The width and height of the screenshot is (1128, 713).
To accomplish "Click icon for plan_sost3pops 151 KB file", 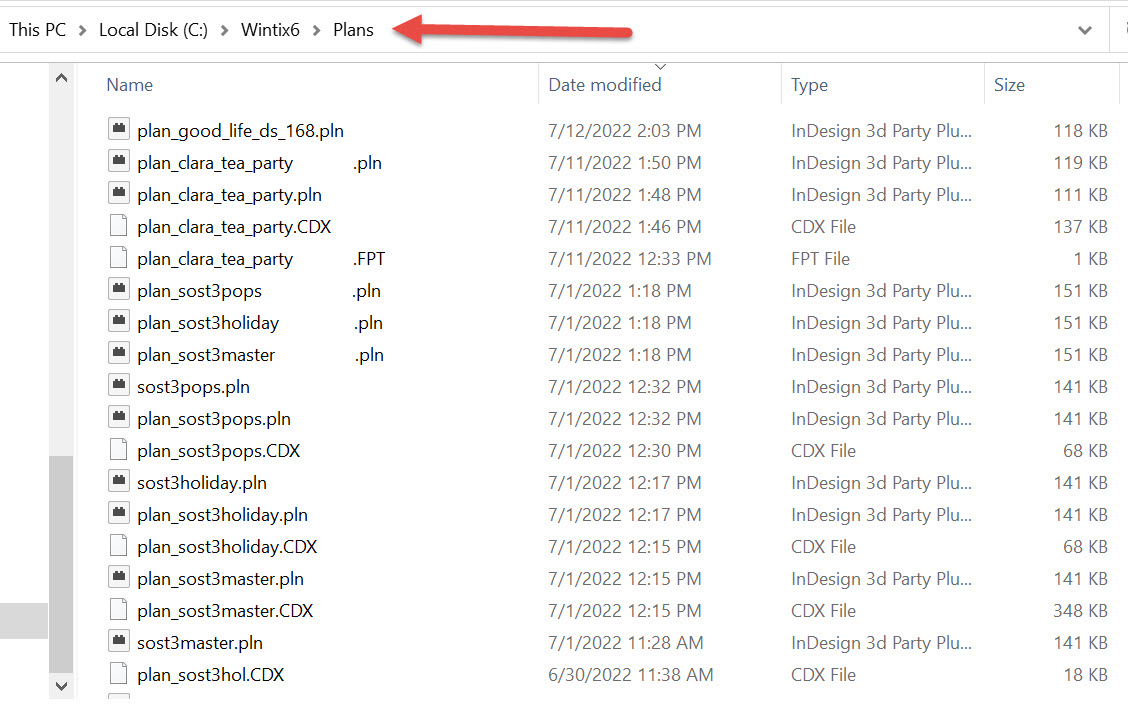I will click(x=119, y=289).
